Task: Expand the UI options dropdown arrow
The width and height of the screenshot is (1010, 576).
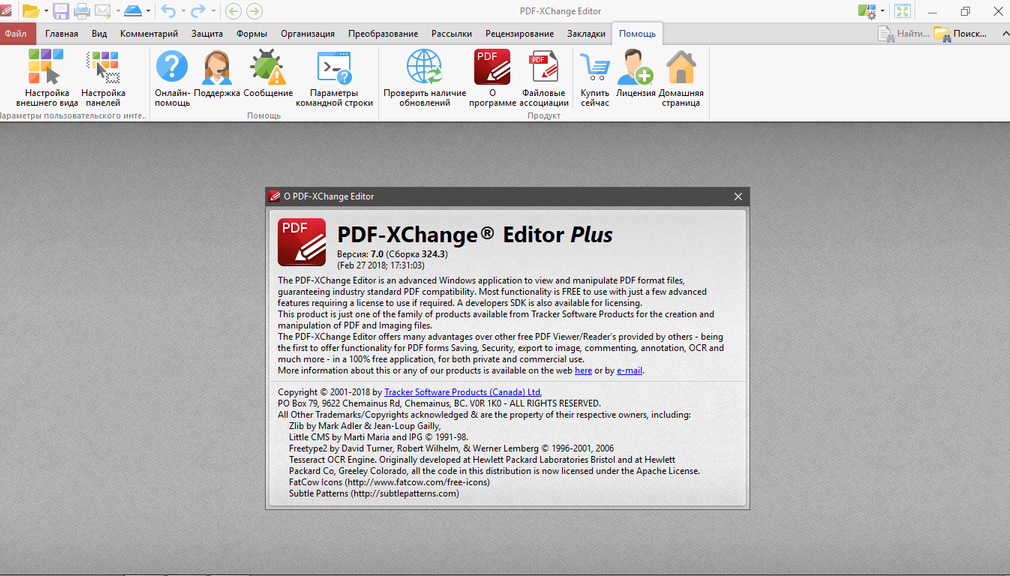Action: click(x=882, y=11)
